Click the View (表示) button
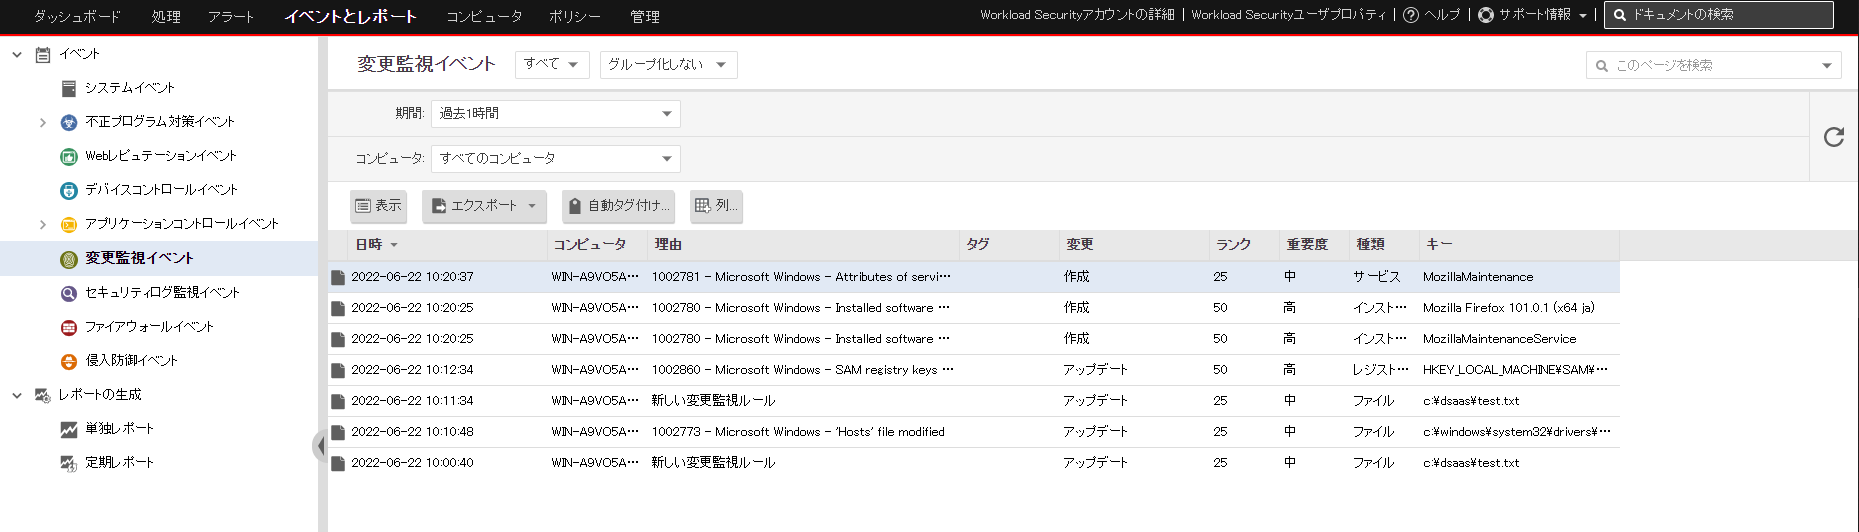Screen dimensions: 1859x532 click(378, 206)
